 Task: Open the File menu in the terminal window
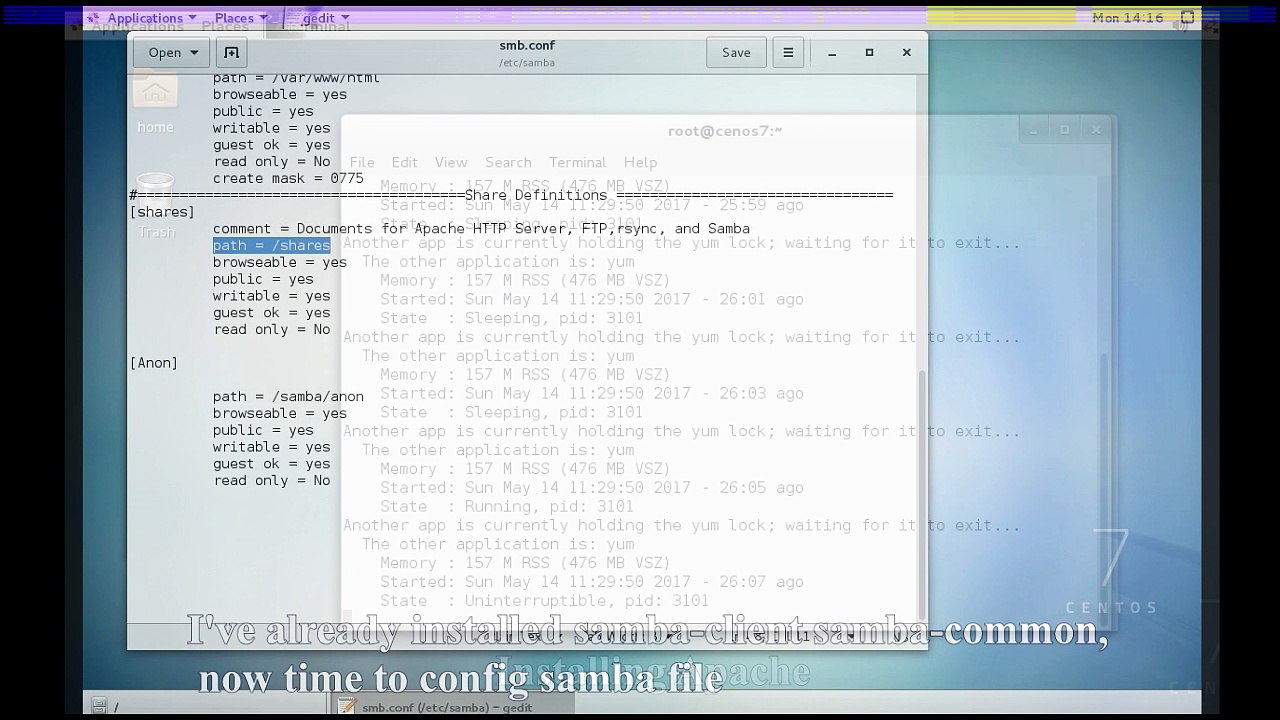362,162
